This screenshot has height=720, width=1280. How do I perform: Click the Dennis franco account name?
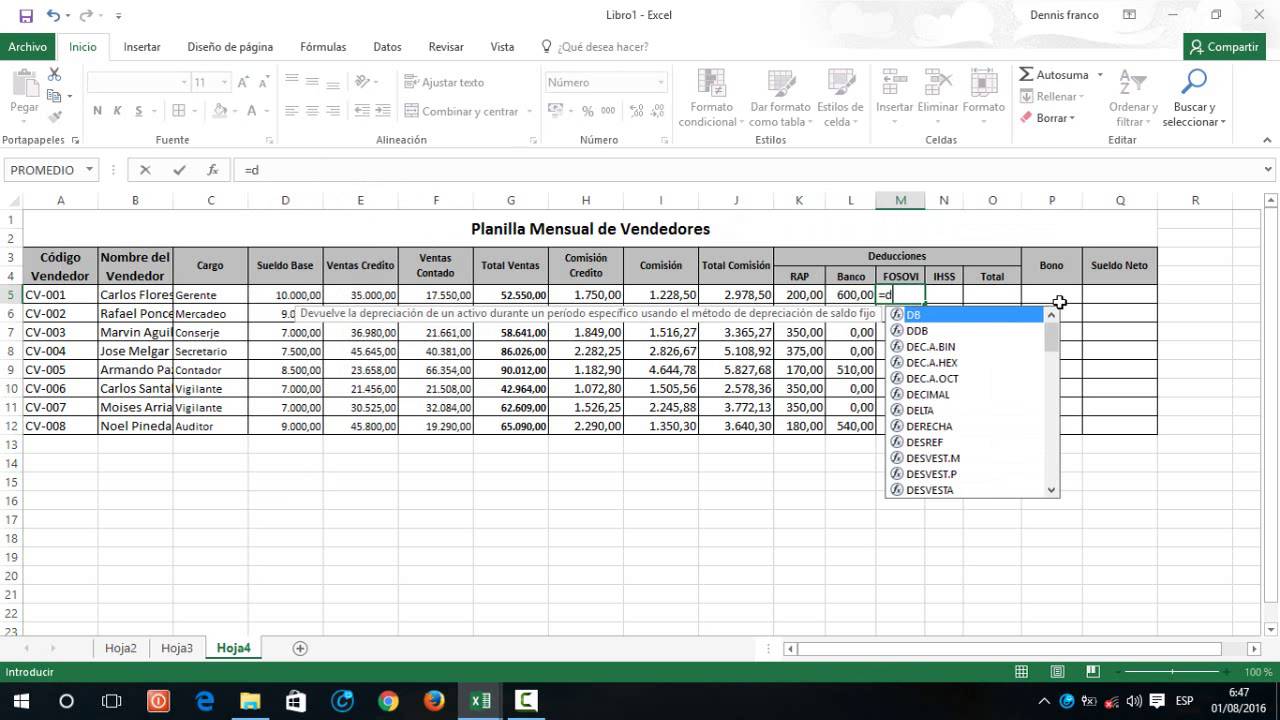pyautogui.click(x=1064, y=15)
